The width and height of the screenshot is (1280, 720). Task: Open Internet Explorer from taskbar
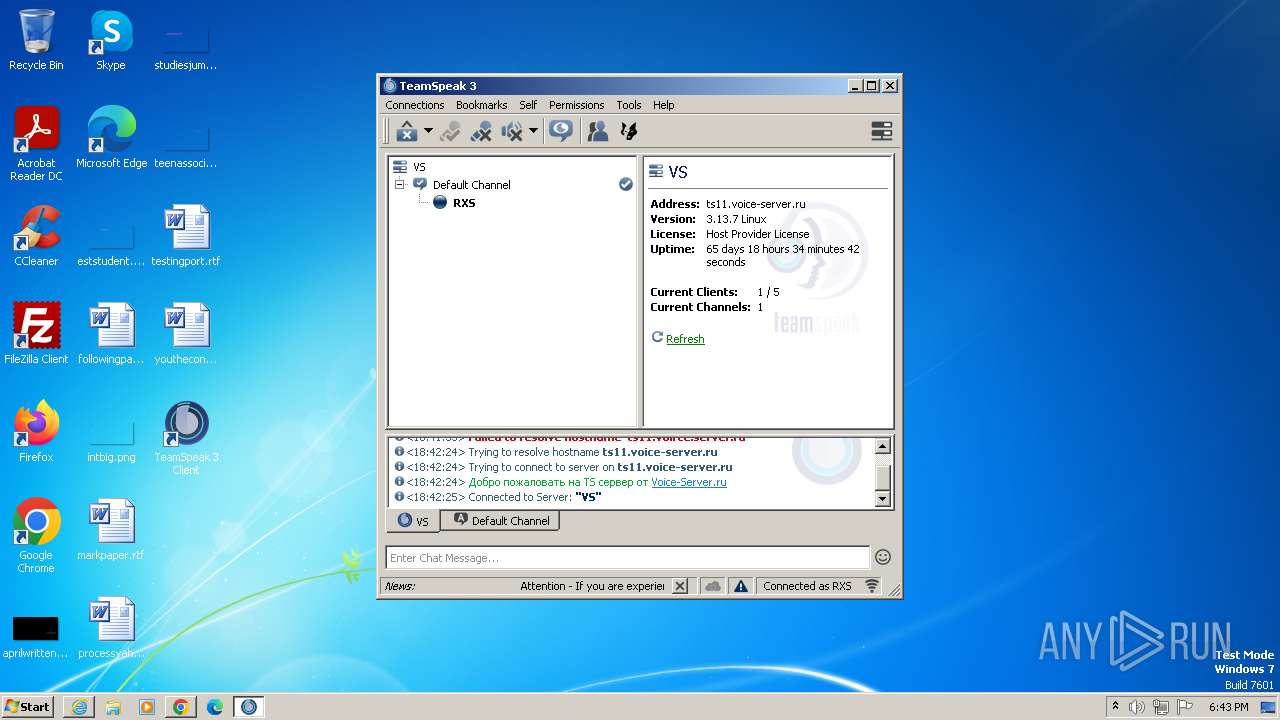79,707
